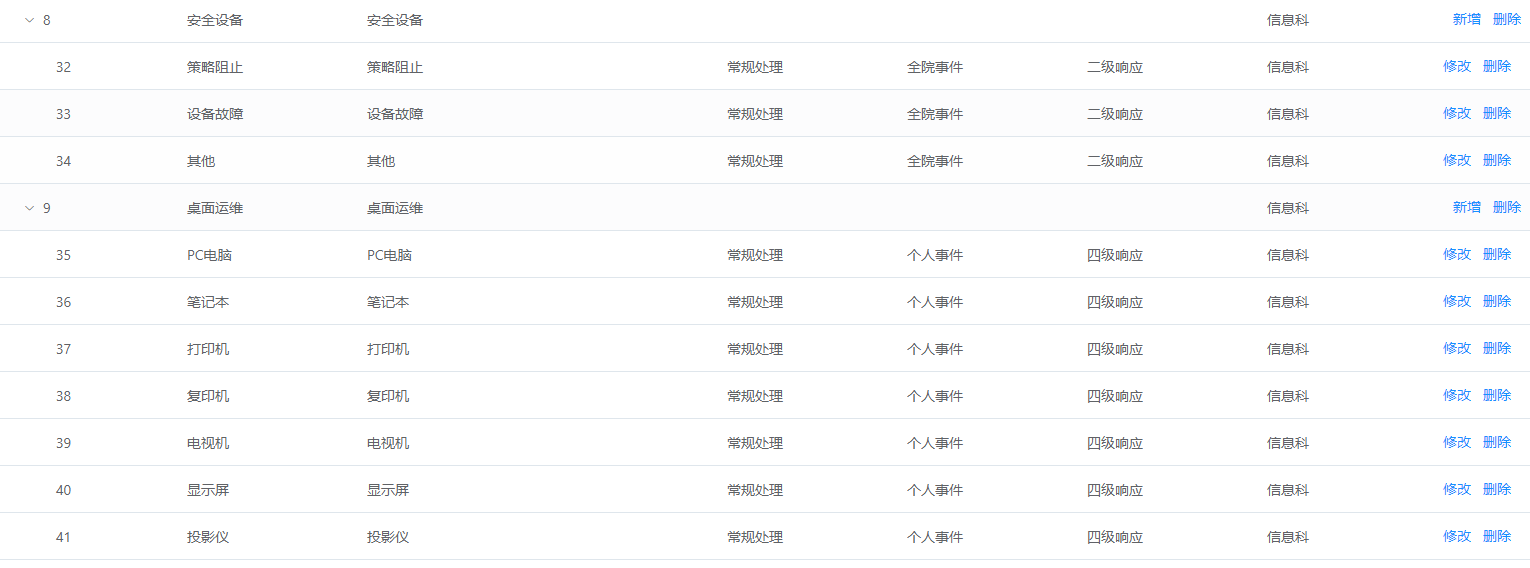Select the 桌面运维 name cell
The width and height of the screenshot is (1530, 568).
click(x=215, y=208)
